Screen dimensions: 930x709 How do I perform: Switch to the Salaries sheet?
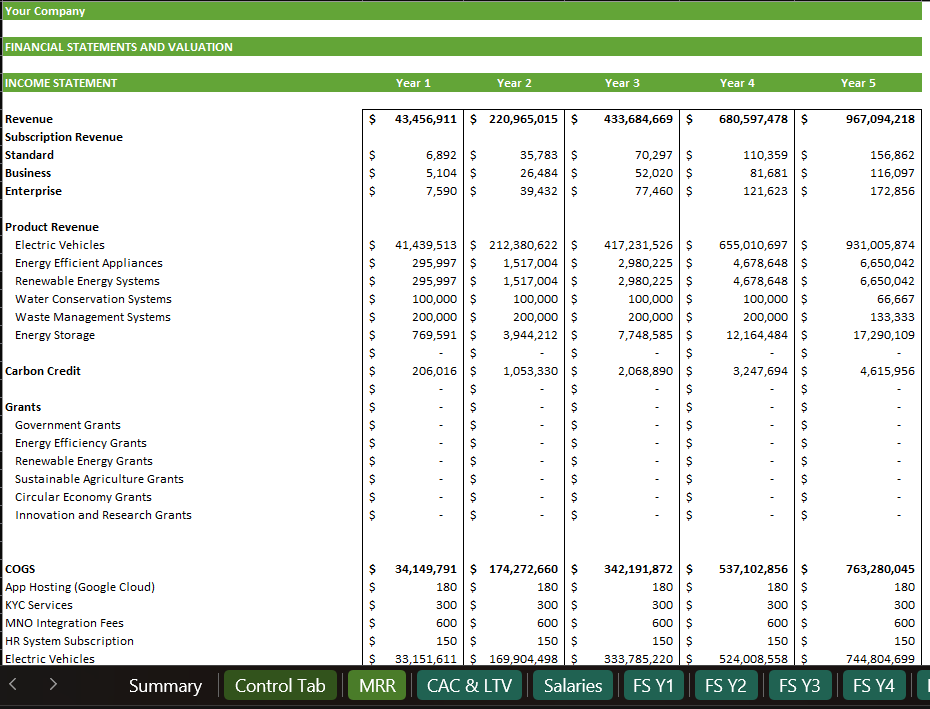click(572, 685)
